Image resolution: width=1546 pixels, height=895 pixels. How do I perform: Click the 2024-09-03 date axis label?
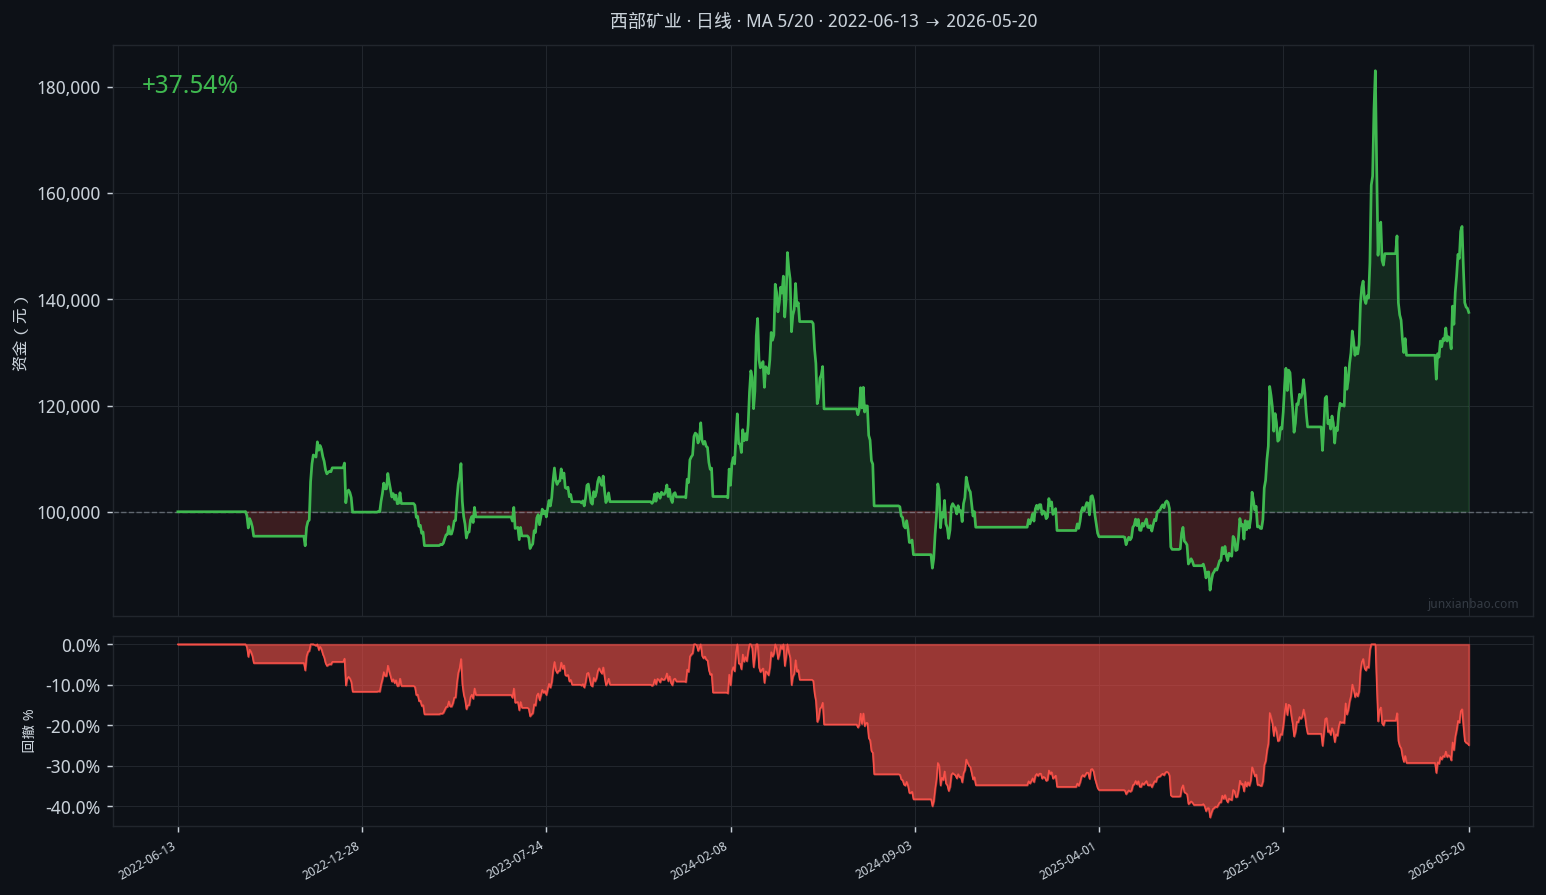point(884,860)
